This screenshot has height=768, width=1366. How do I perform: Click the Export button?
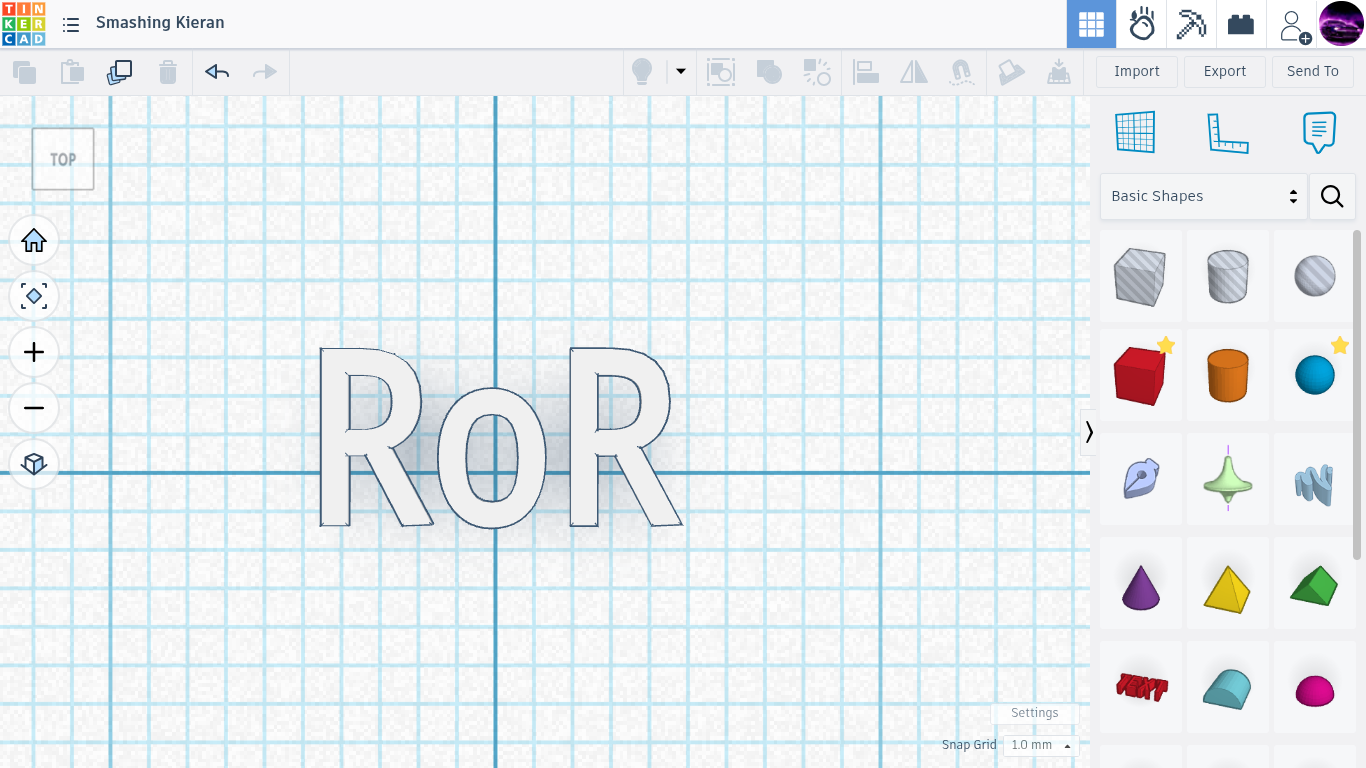click(x=1224, y=71)
